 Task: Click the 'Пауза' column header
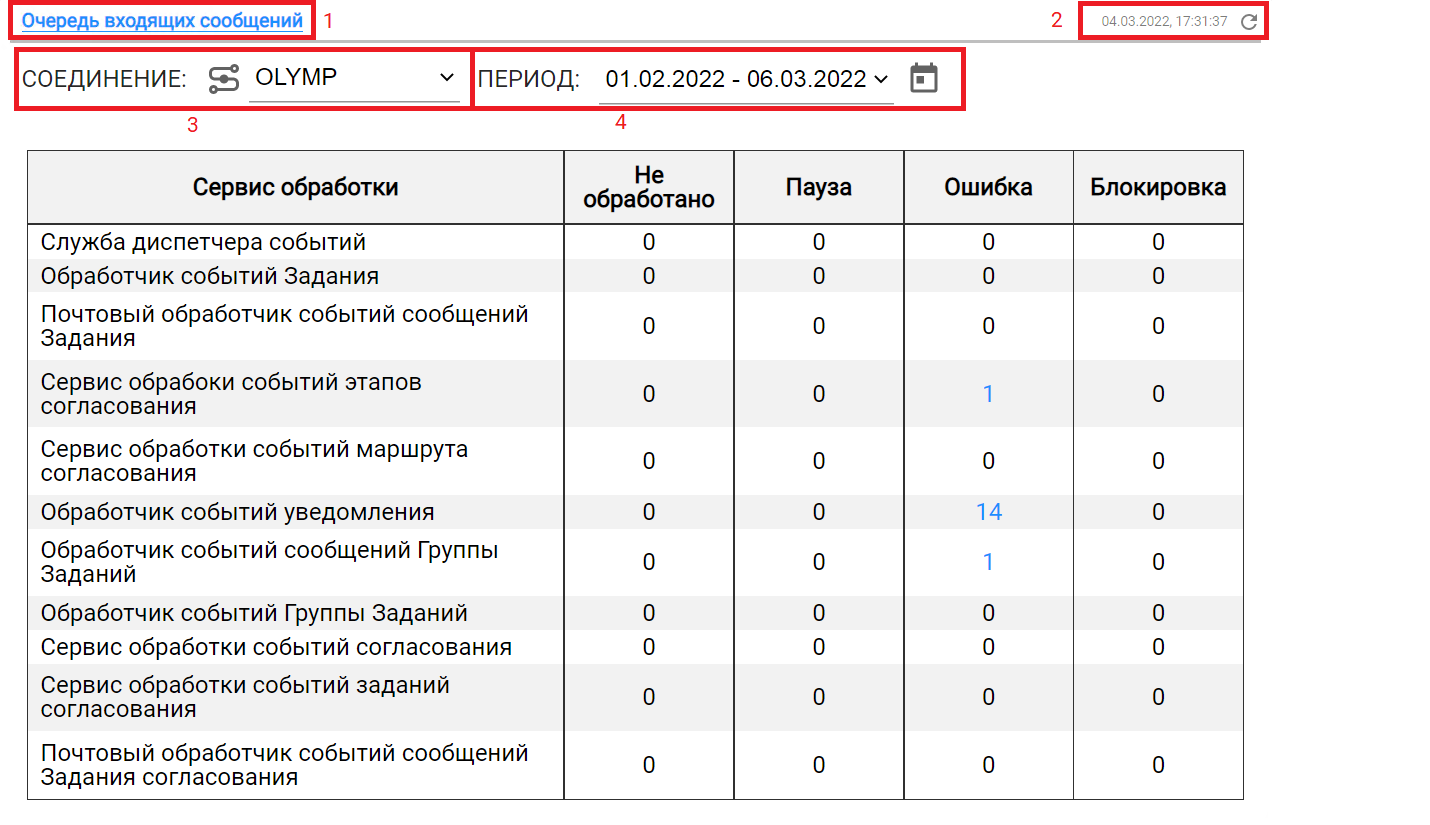coord(818,187)
